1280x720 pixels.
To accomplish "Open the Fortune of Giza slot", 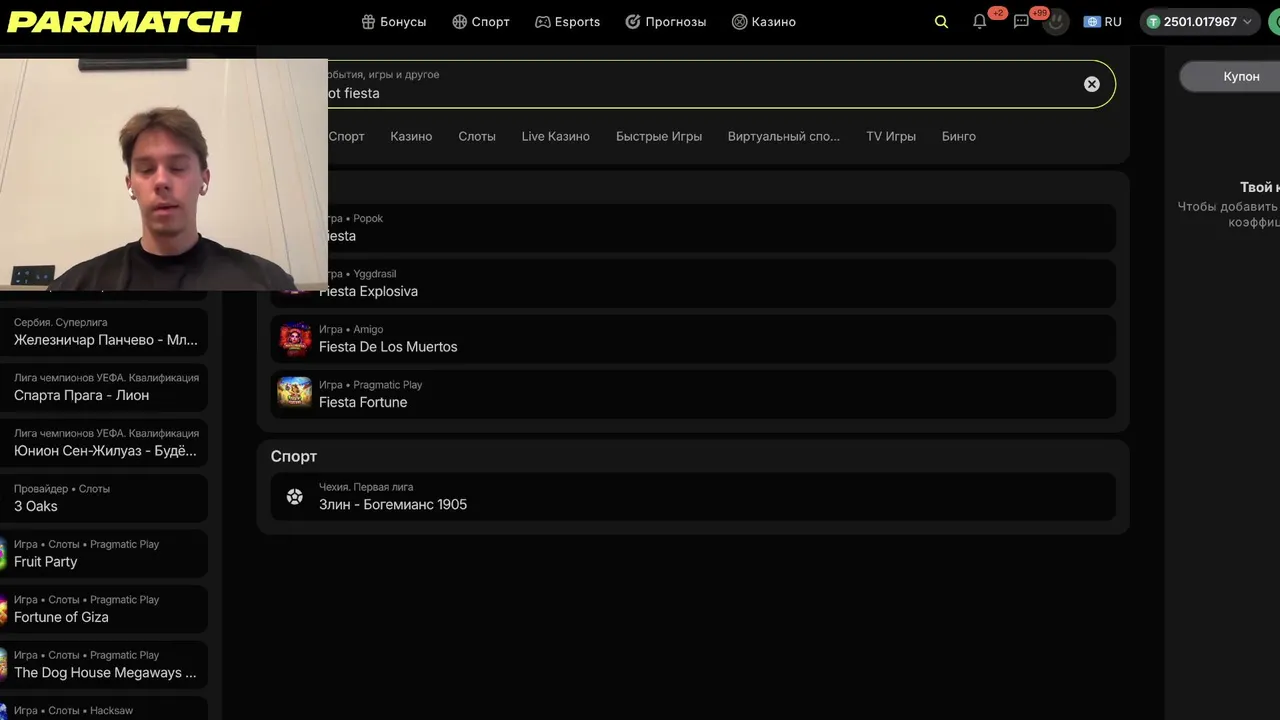I will (104, 609).
